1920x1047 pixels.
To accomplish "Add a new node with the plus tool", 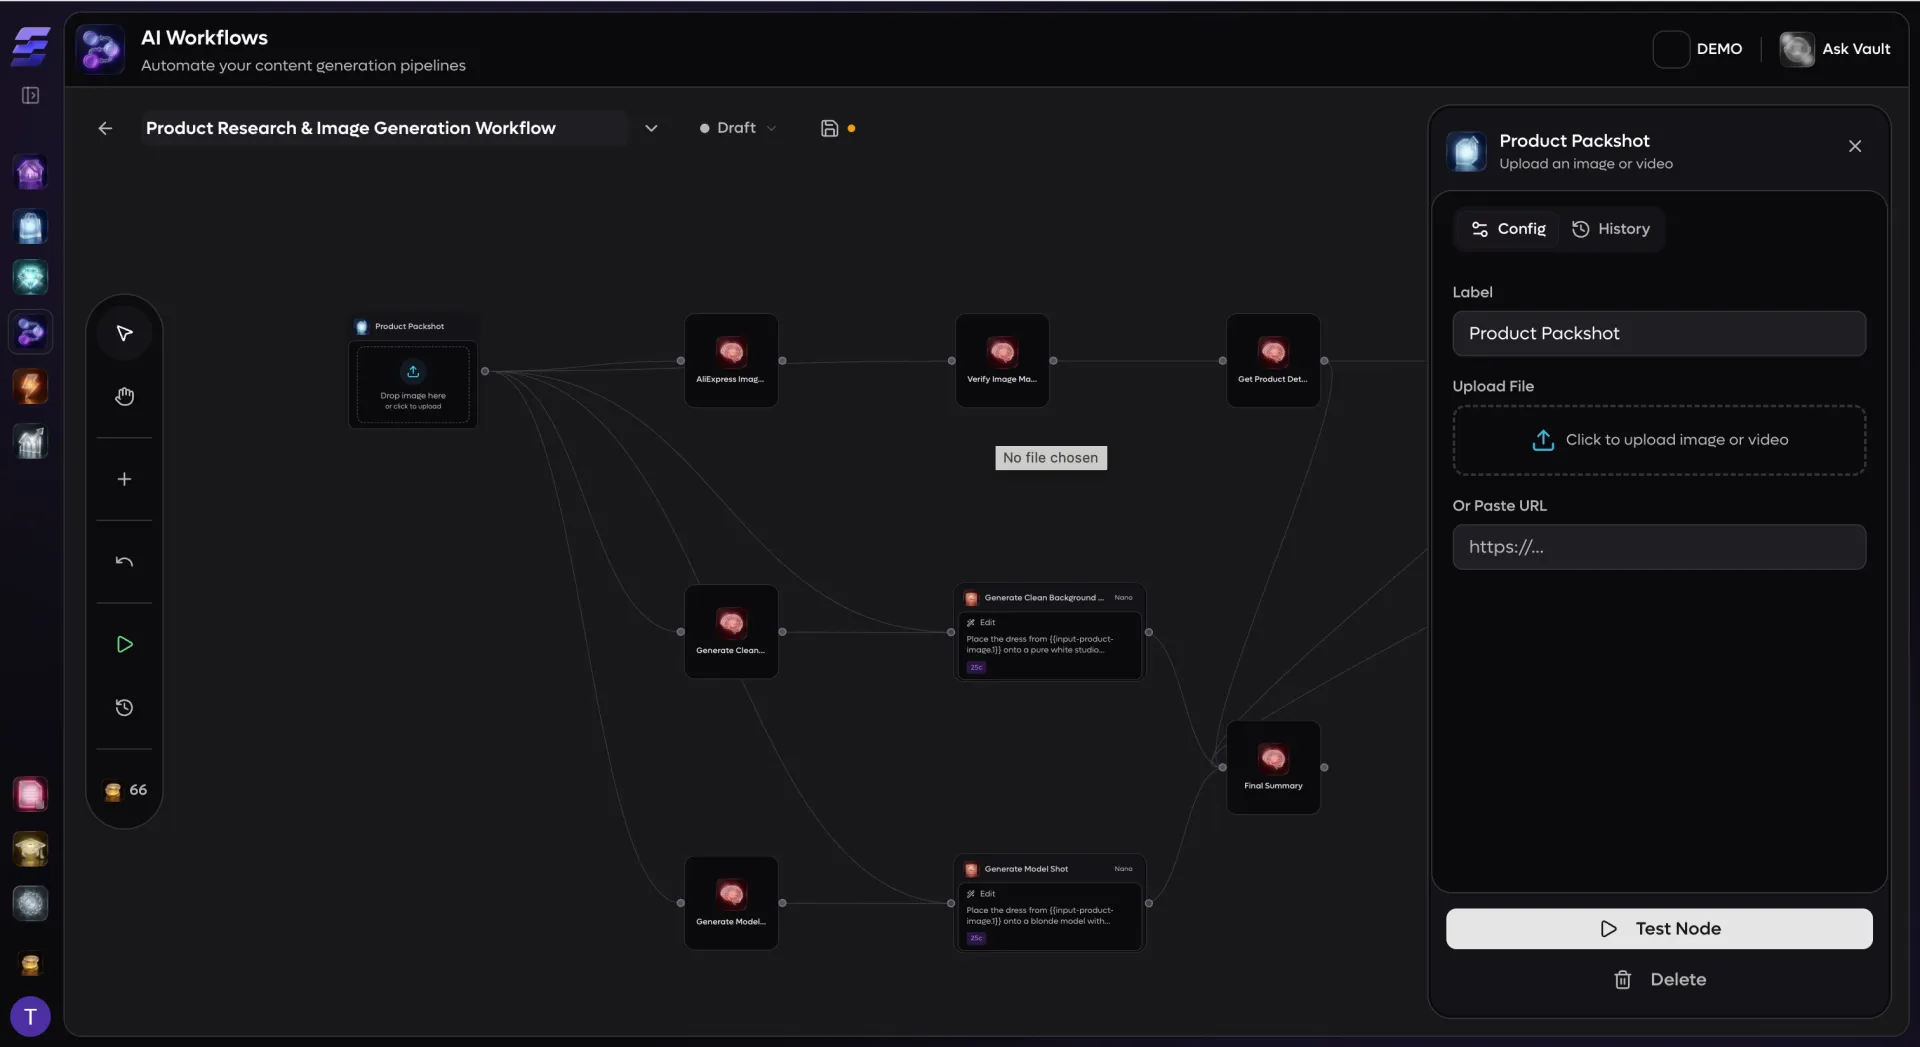I will 123,479.
